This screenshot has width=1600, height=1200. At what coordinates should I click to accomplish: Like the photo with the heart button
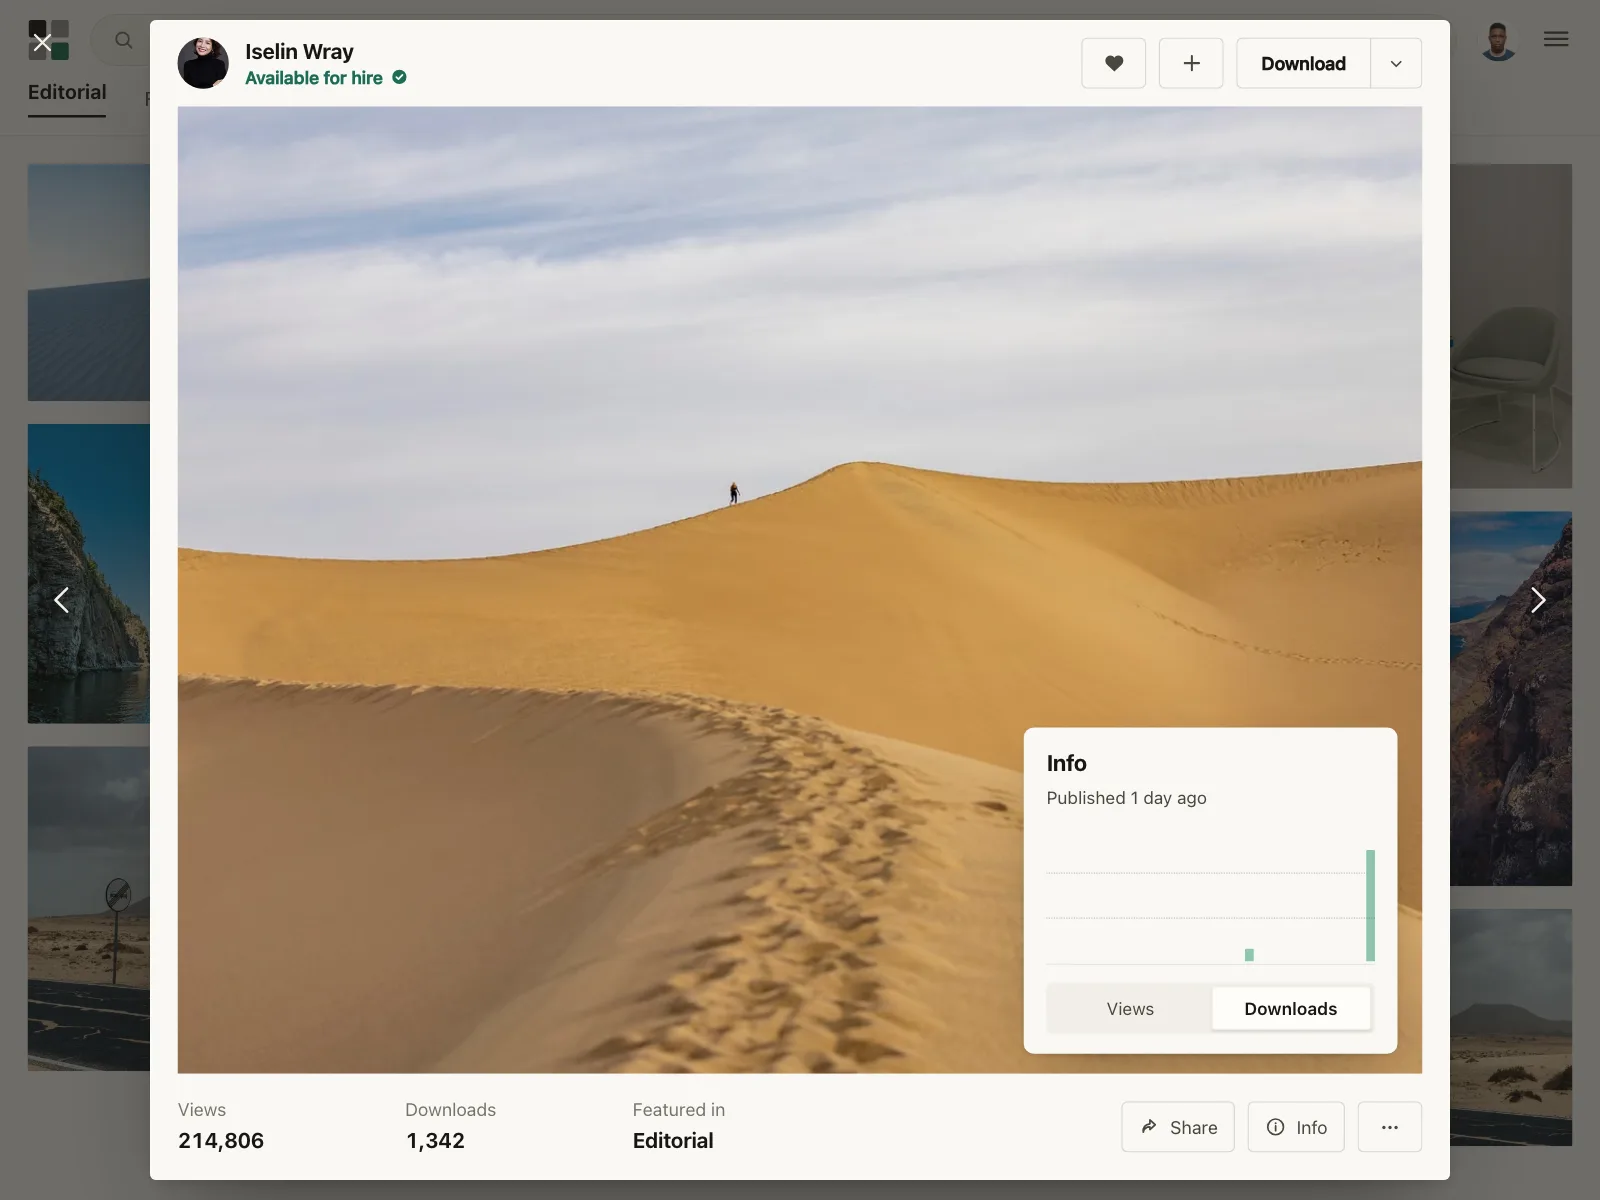tap(1114, 63)
